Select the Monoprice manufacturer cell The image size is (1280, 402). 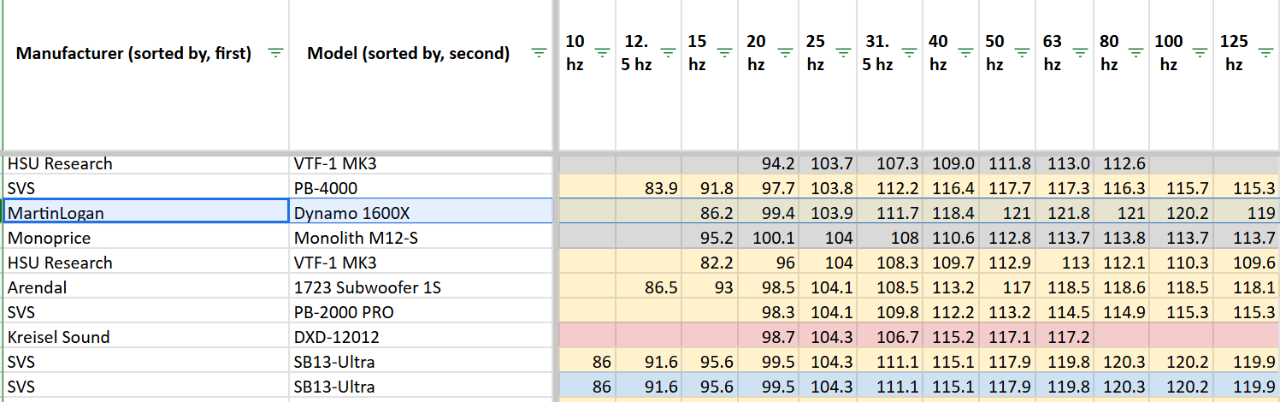146,237
